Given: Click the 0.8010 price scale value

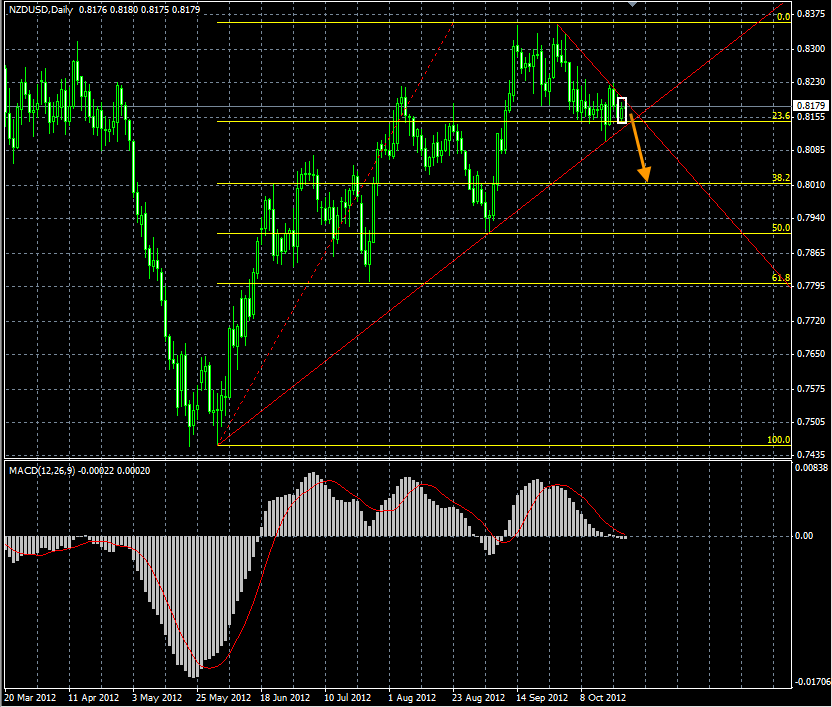Looking at the screenshot, I should tap(811, 185).
